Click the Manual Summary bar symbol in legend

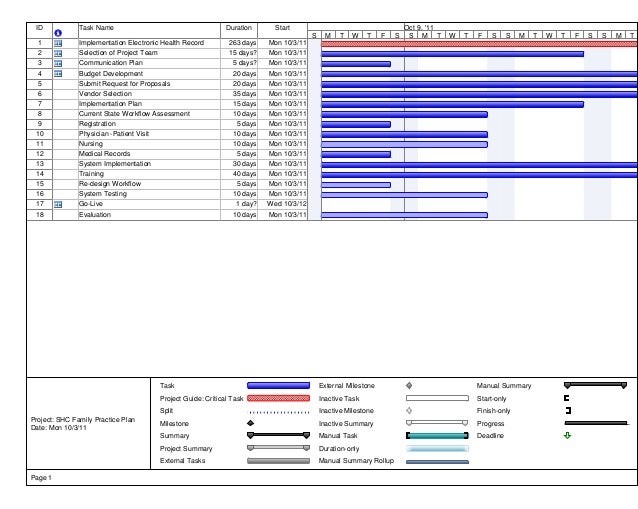tap(595, 385)
